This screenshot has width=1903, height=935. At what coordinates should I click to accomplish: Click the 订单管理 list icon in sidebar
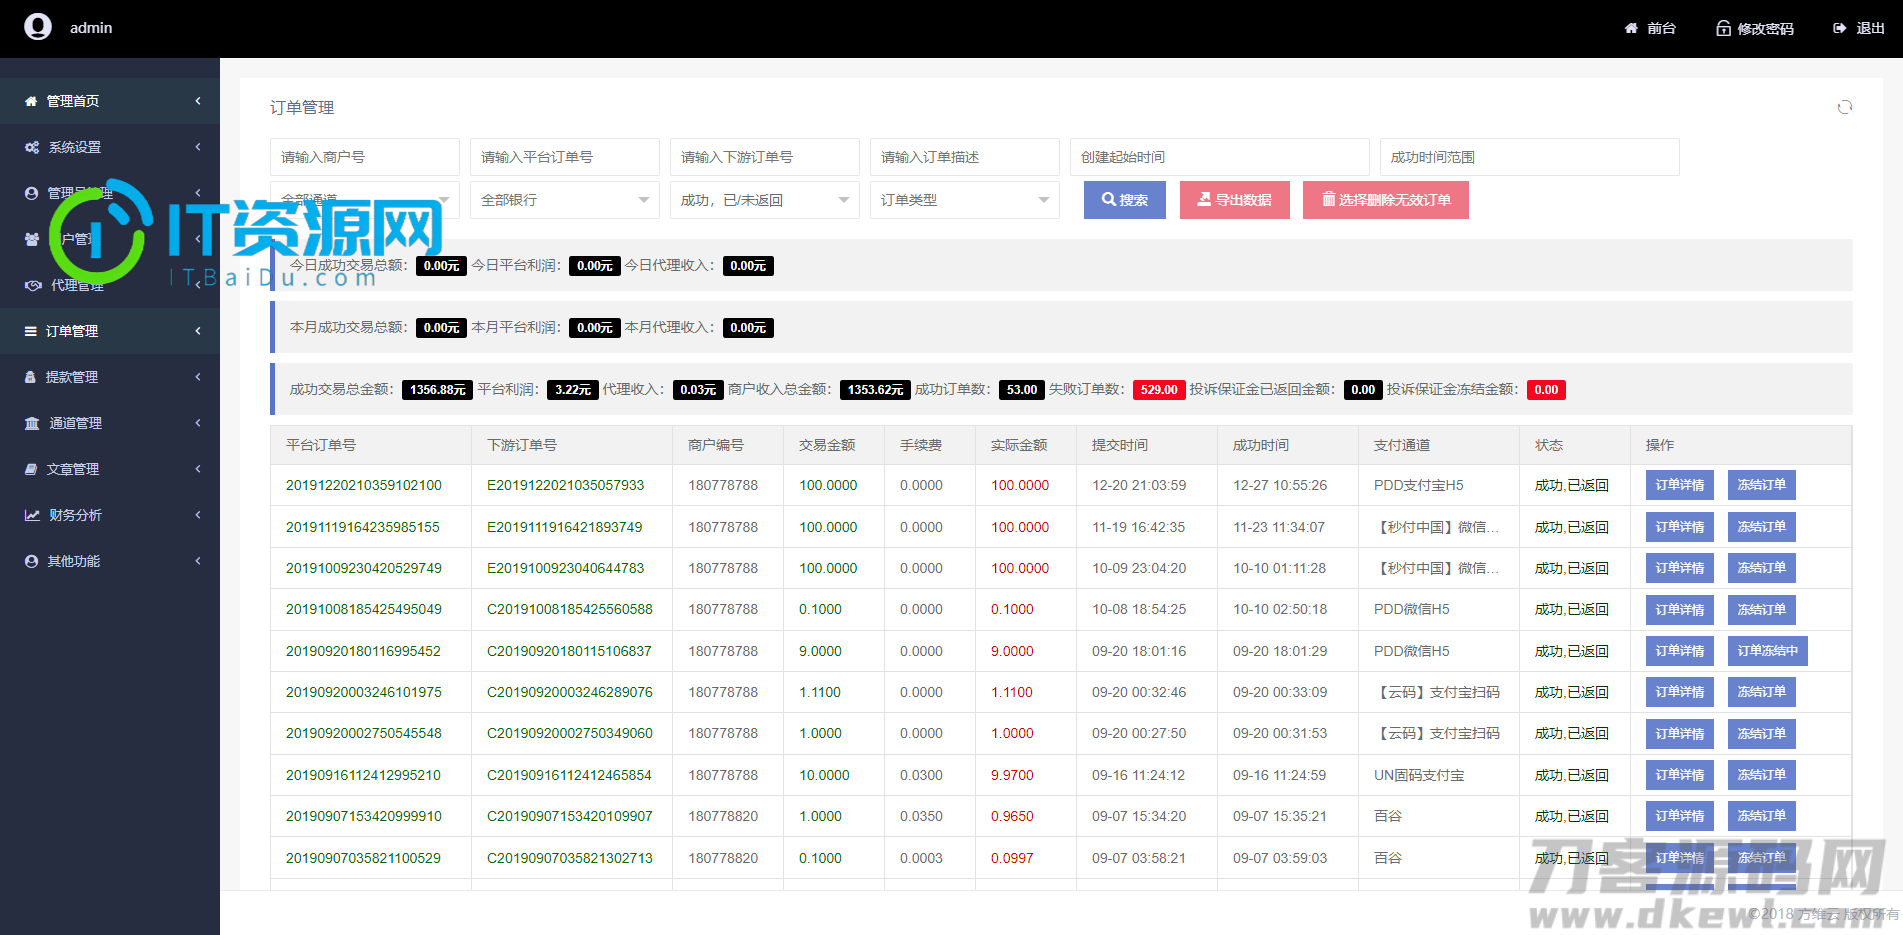pyautogui.click(x=31, y=331)
